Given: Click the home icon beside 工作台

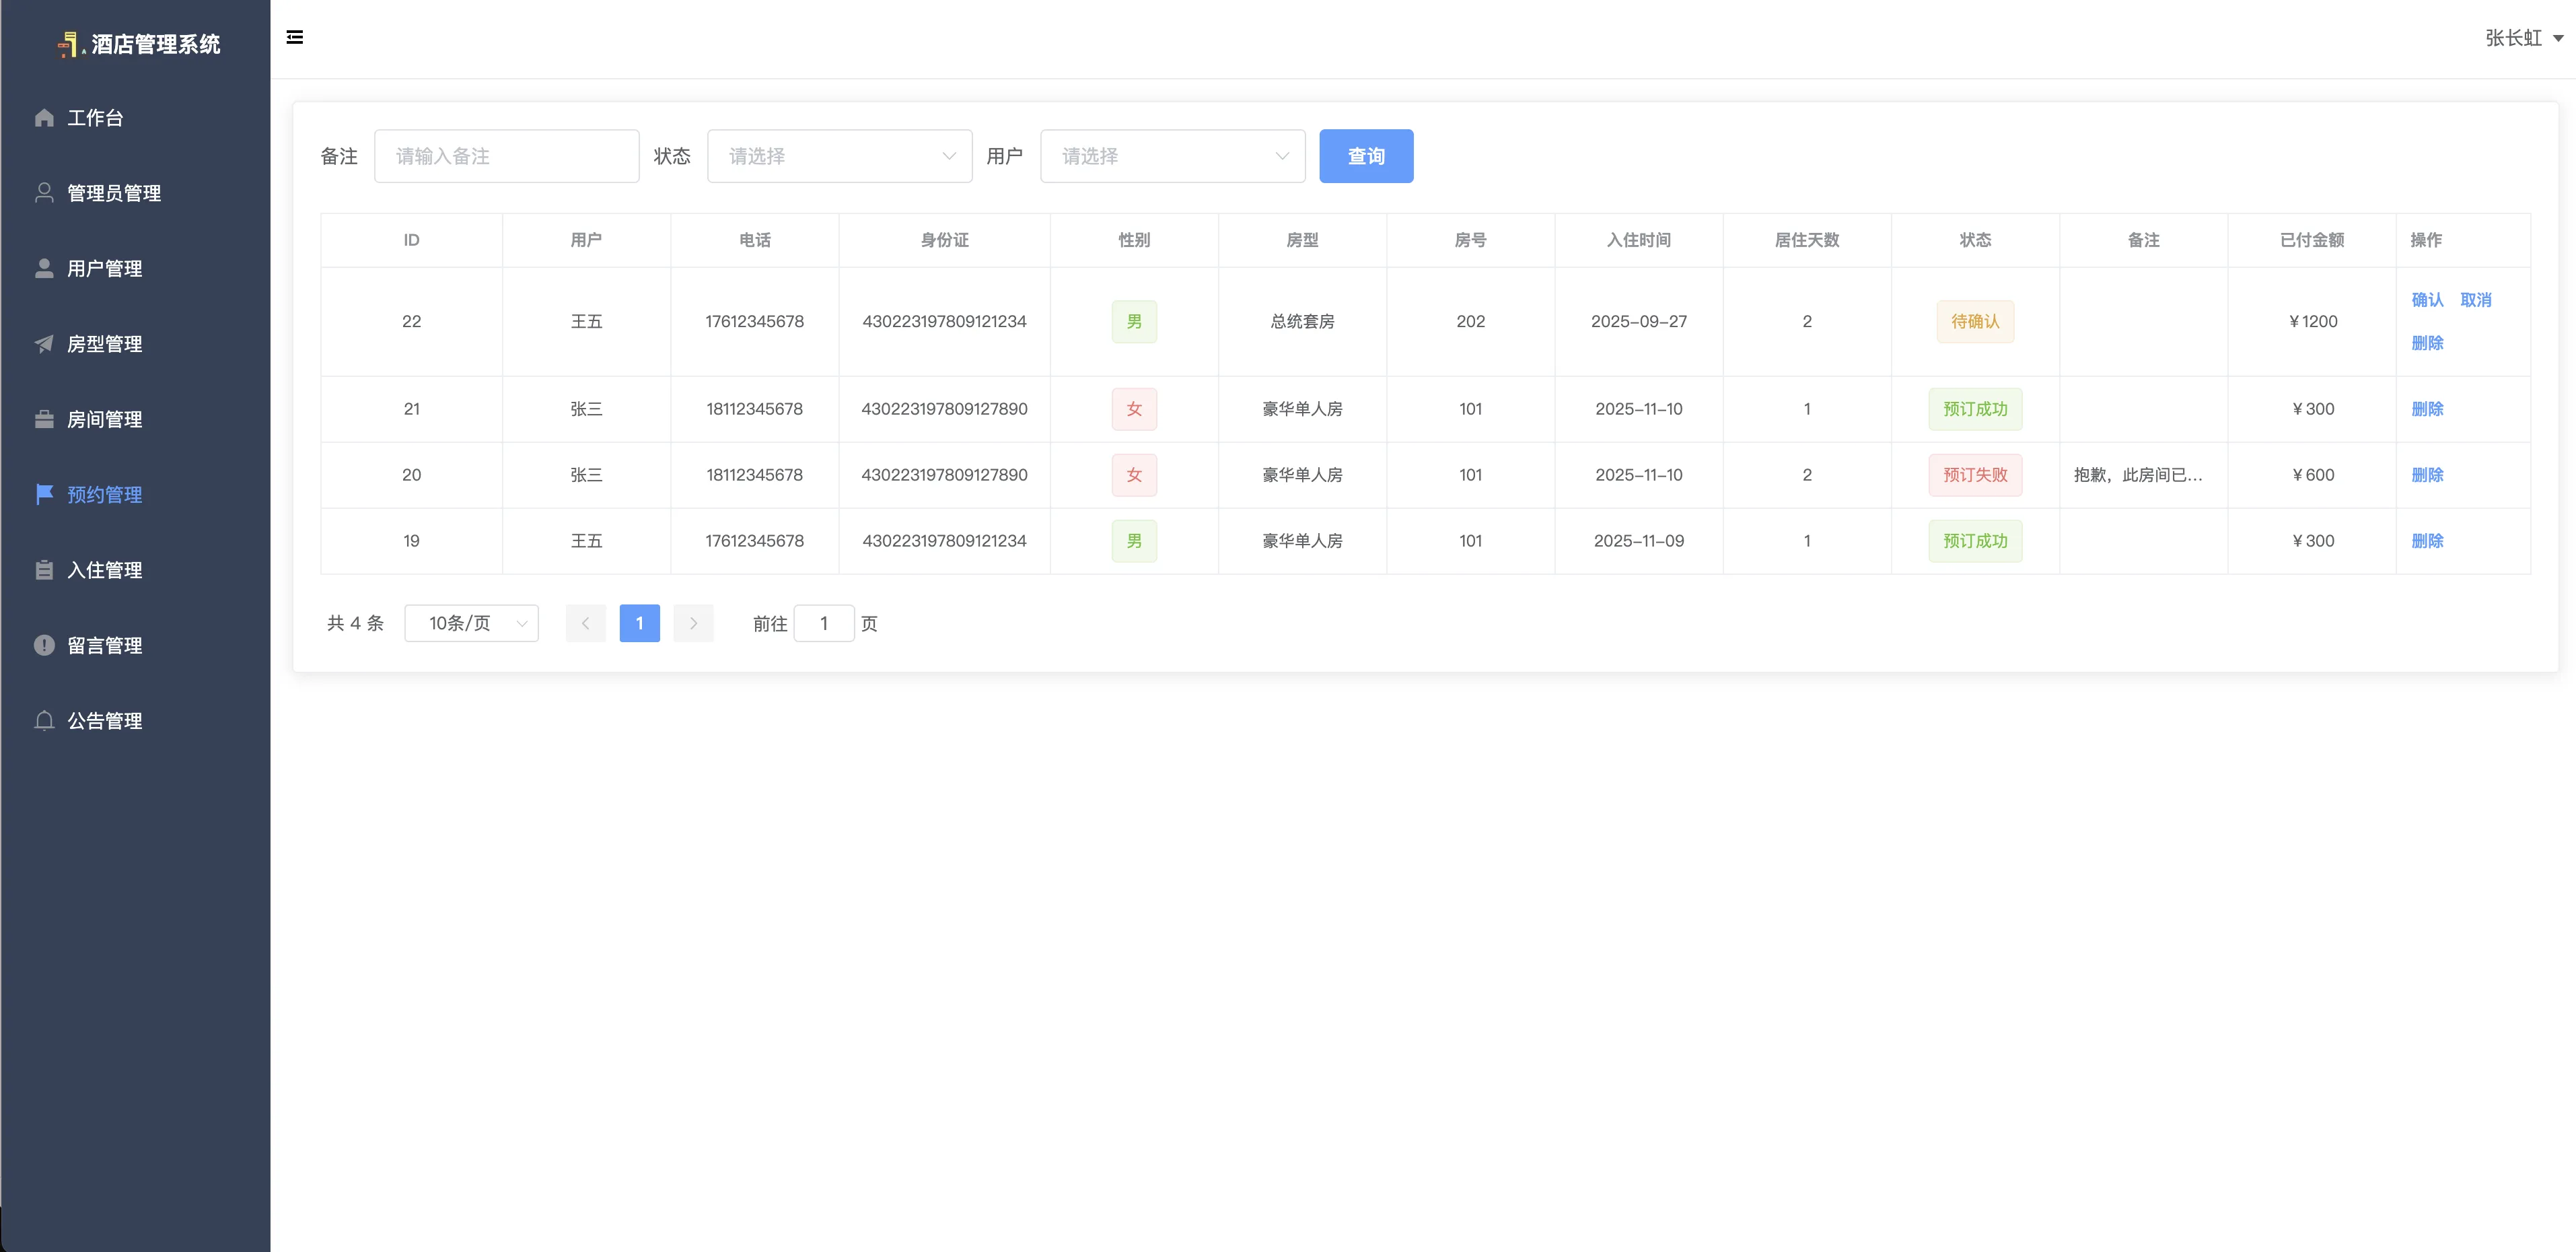Looking at the screenshot, I should click(x=44, y=118).
